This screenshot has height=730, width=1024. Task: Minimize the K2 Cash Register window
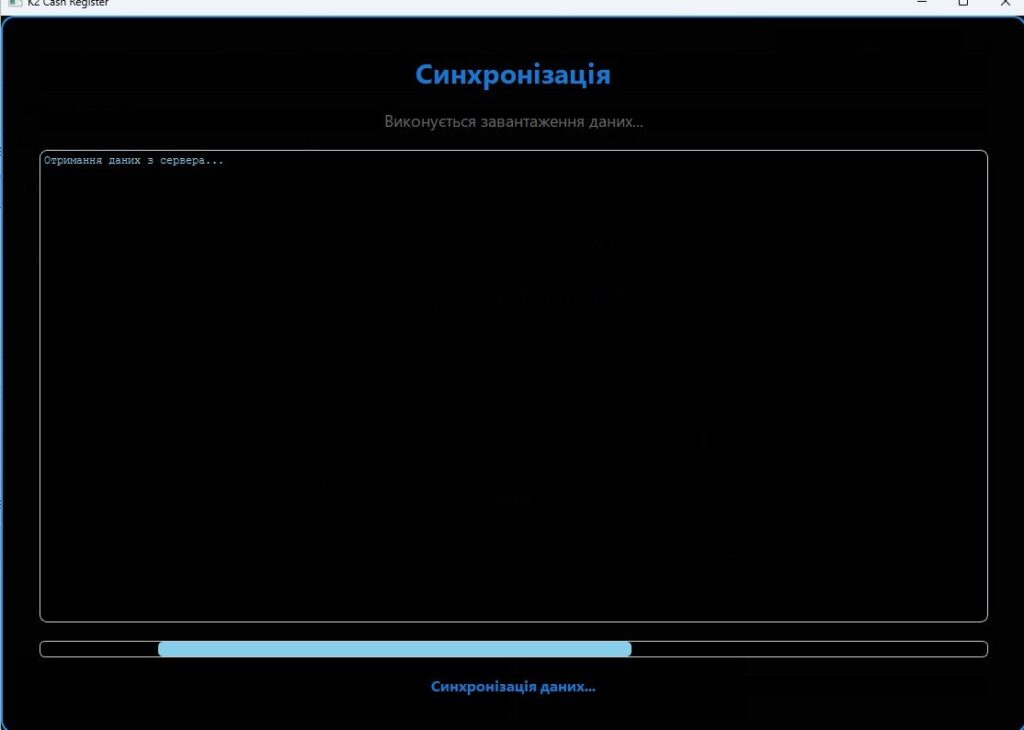[922, 3]
